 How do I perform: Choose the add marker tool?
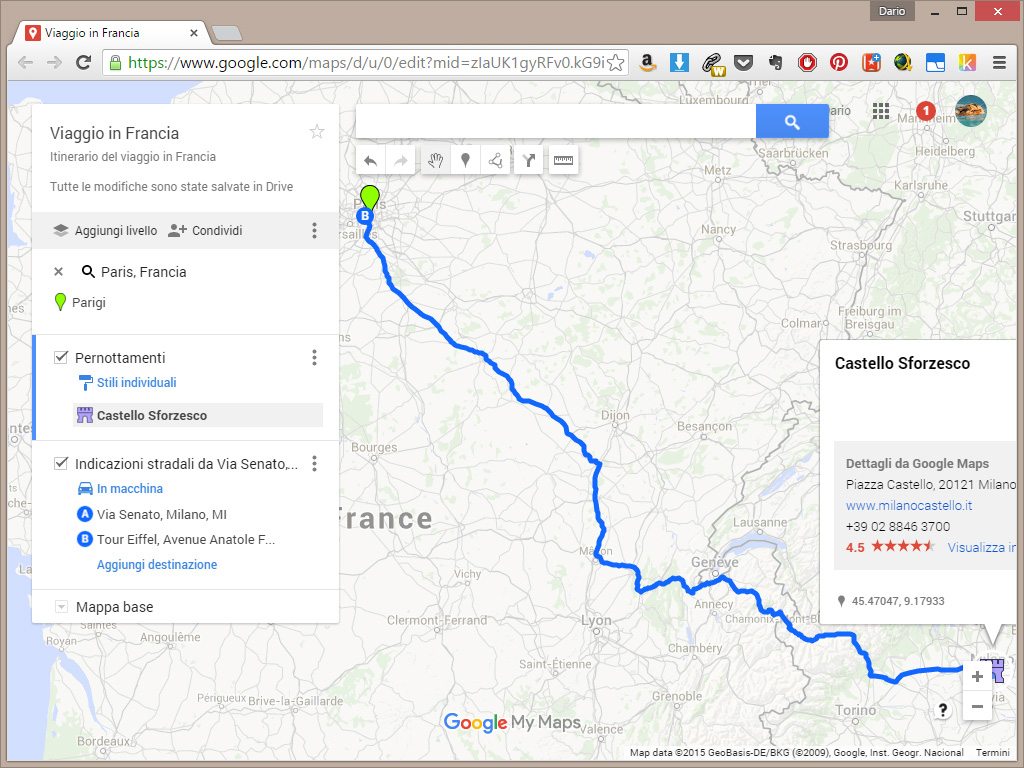465,160
